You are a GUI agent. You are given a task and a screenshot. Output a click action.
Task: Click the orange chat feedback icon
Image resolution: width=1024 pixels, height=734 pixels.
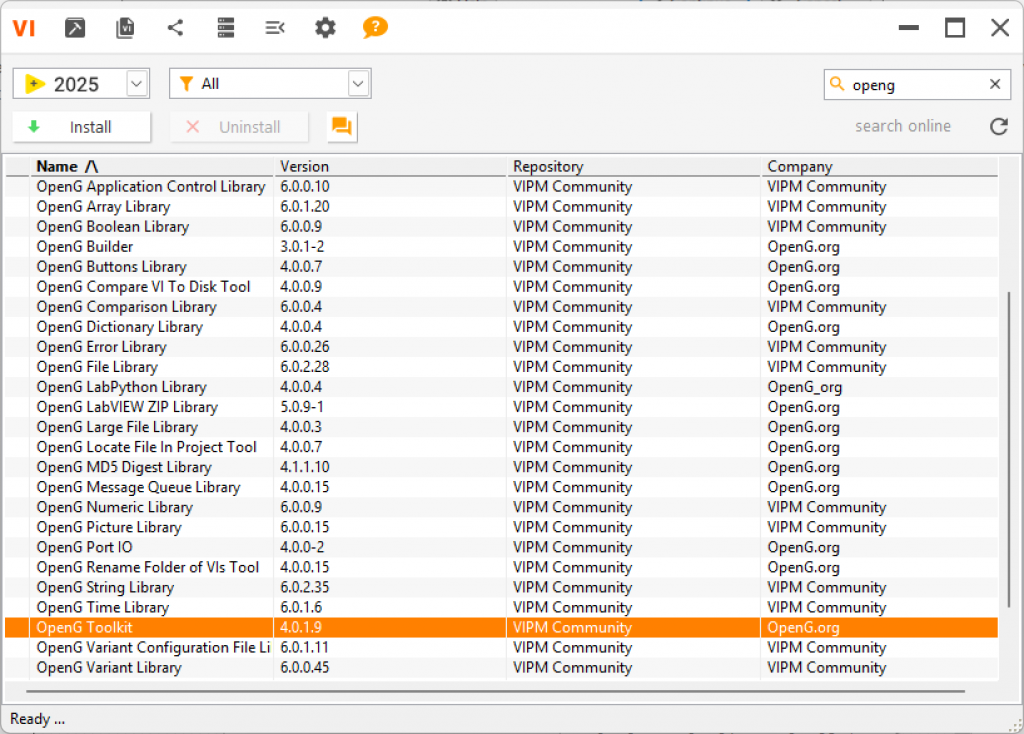(x=342, y=126)
